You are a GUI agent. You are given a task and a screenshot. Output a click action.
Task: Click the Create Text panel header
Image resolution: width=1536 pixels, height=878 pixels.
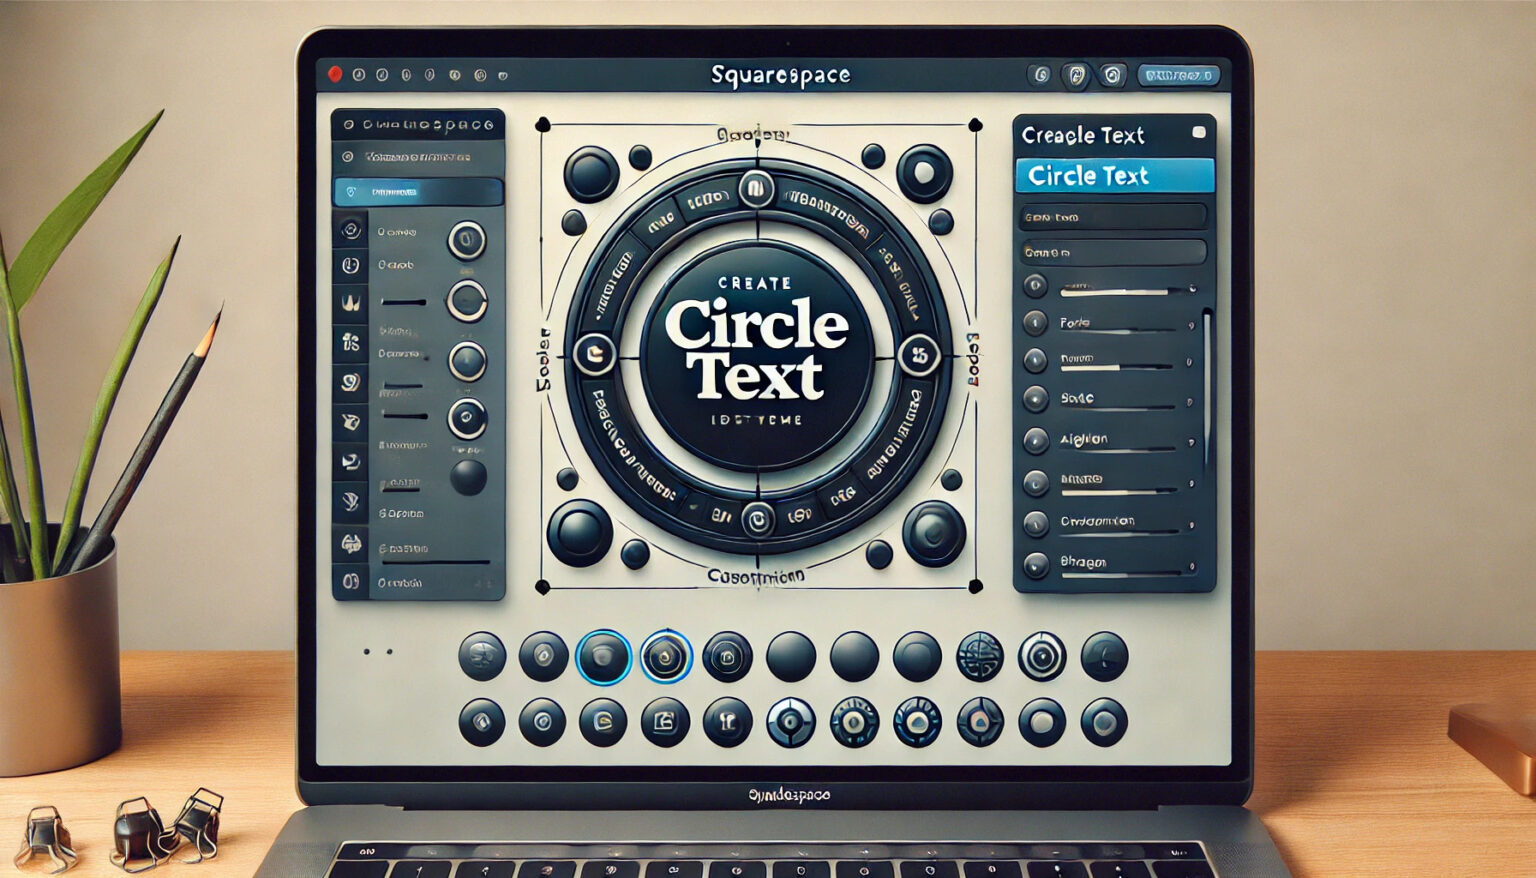[x=1085, y=134]
